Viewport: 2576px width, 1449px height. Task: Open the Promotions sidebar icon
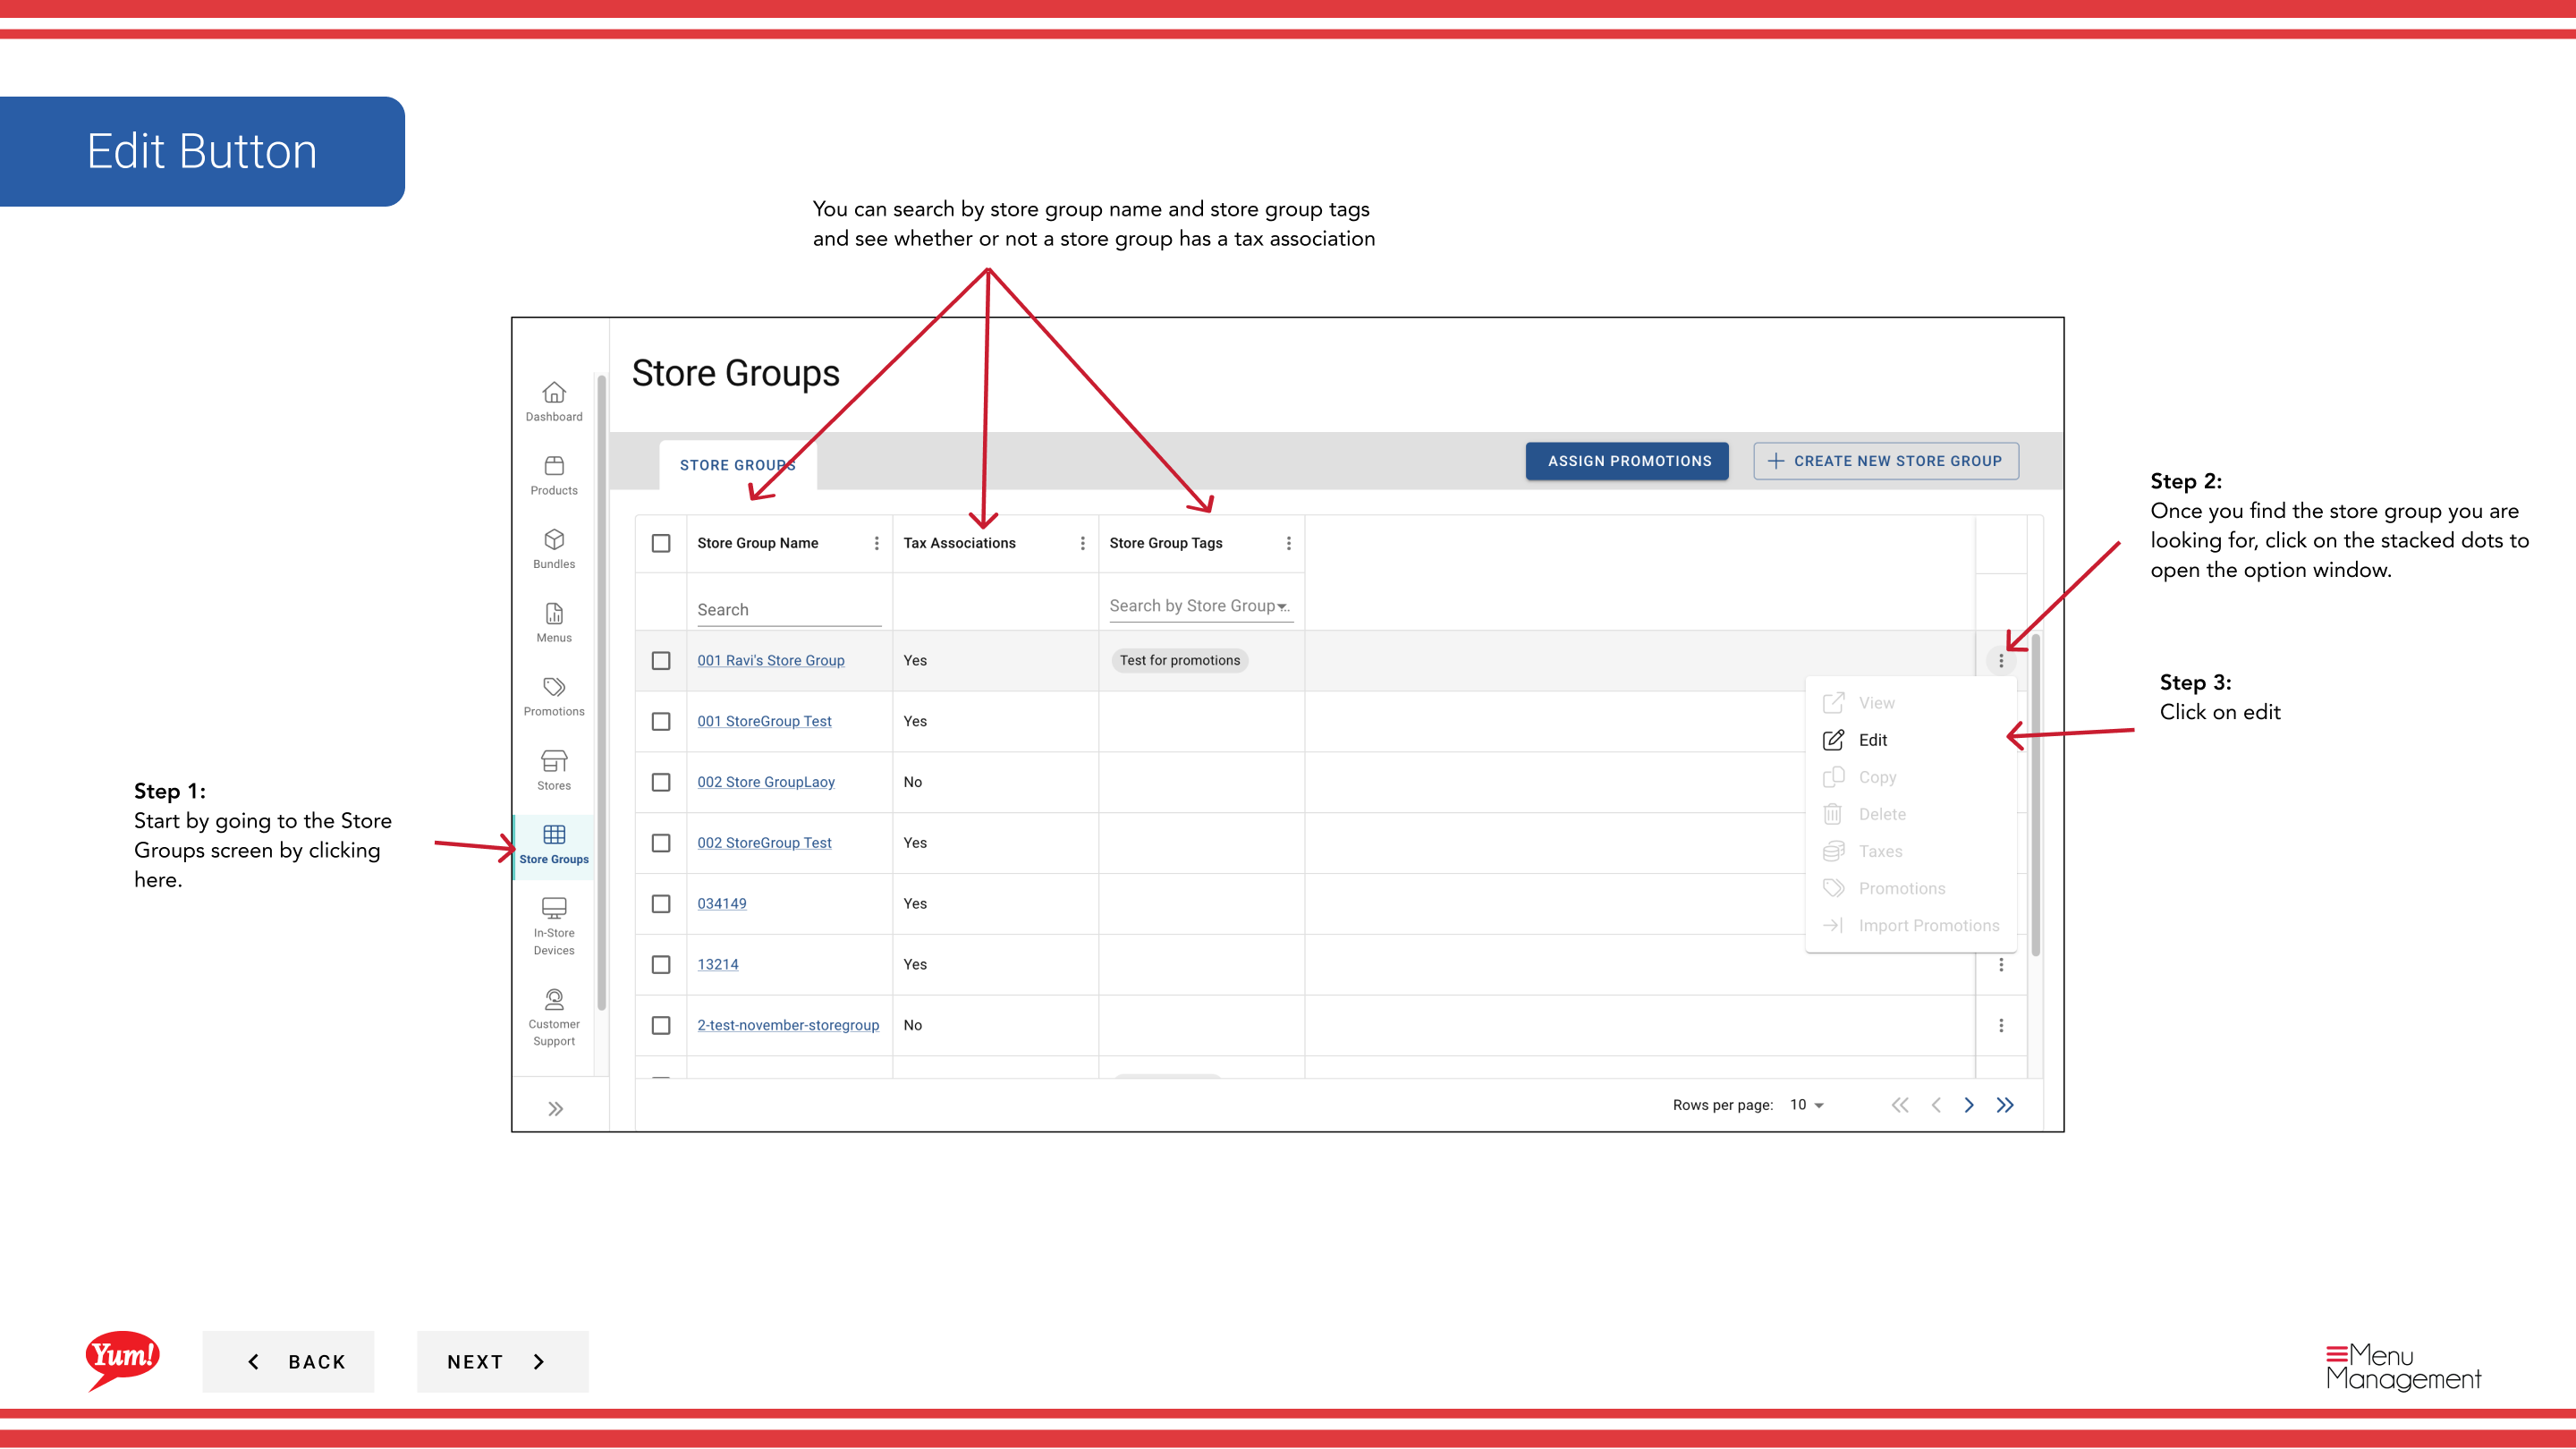click(x=554, y=697)
